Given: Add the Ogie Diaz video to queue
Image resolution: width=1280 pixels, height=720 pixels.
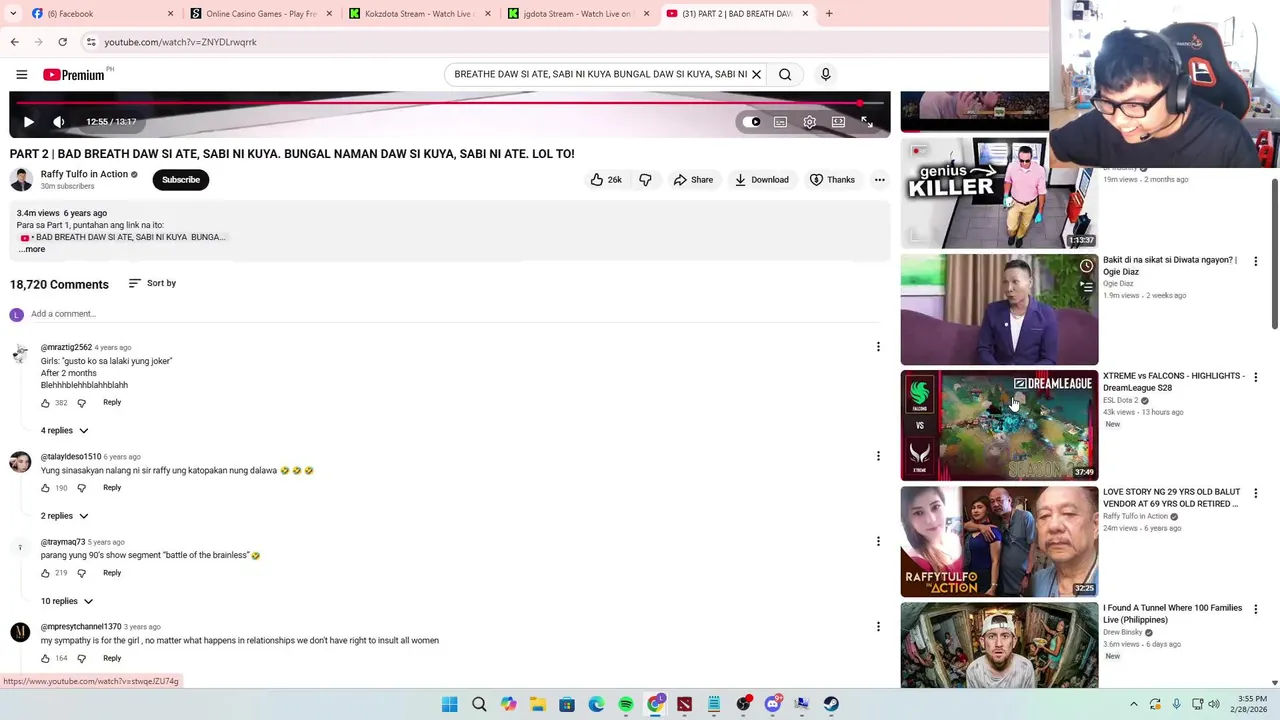Looking at the screenshot, I should point(1086,287).
